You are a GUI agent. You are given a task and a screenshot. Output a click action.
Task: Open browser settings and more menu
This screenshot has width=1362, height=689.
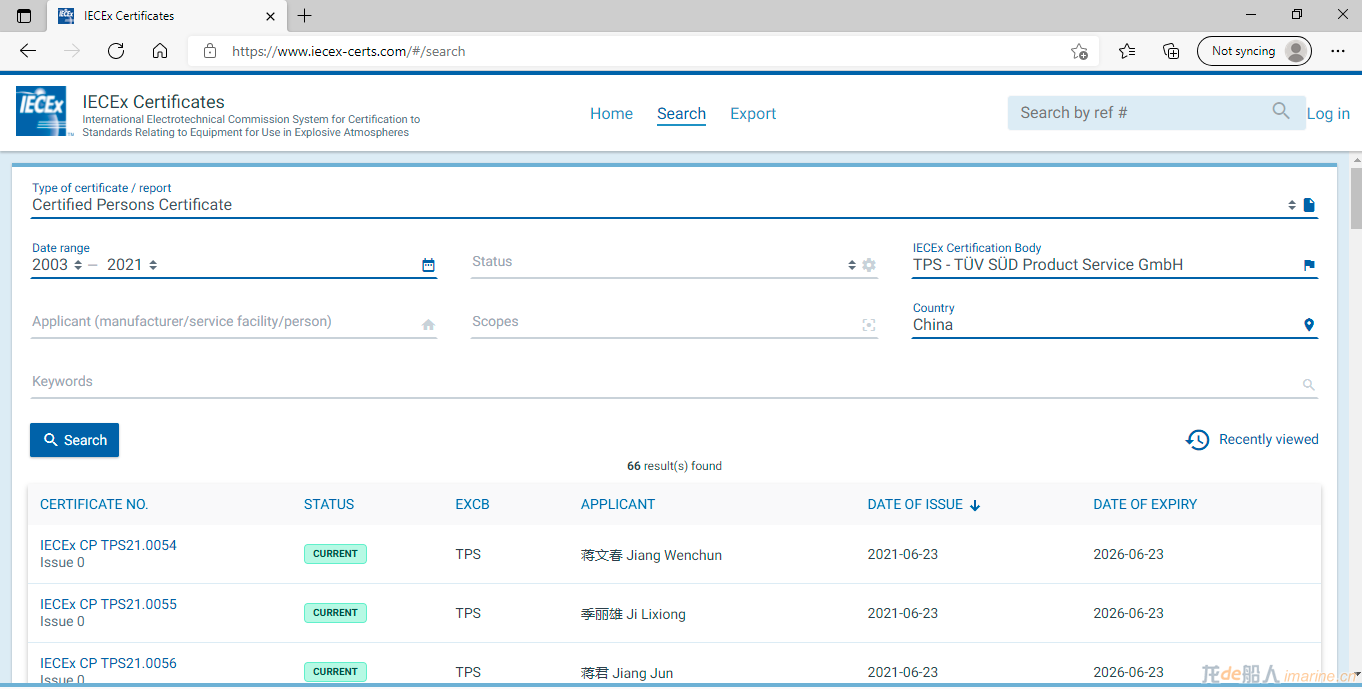click(x=1338, y=51)
